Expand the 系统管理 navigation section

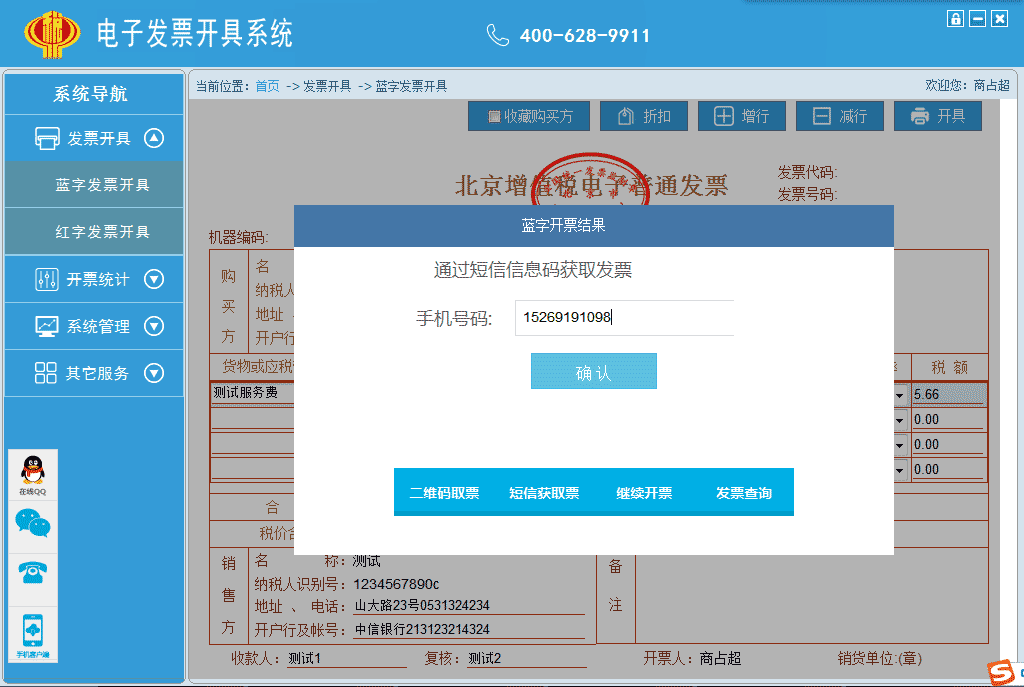[153, 326]
